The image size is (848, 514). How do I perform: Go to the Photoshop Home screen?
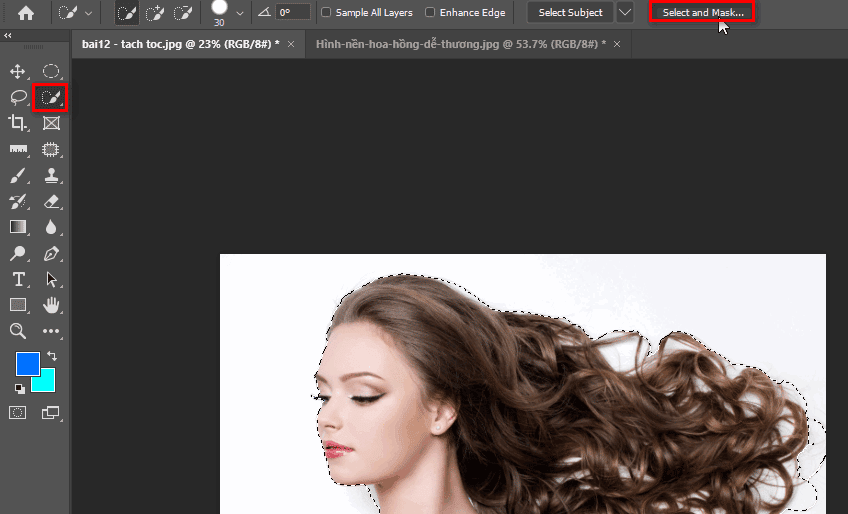click(25, 12)
